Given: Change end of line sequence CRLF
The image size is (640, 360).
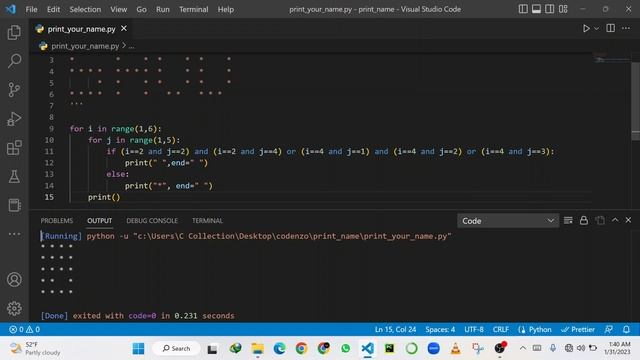Looking at the screenshot, I should (500, 329).
